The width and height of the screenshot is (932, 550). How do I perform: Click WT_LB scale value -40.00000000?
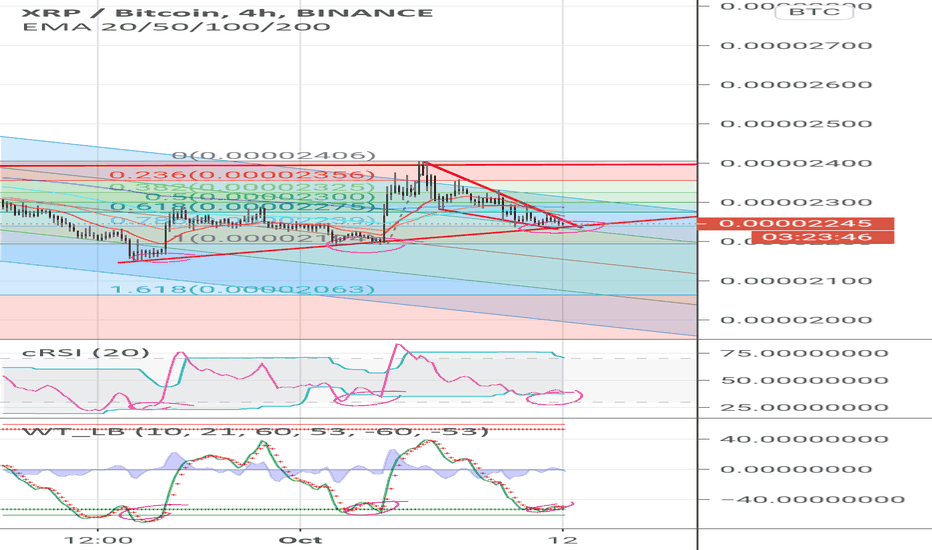813,499
